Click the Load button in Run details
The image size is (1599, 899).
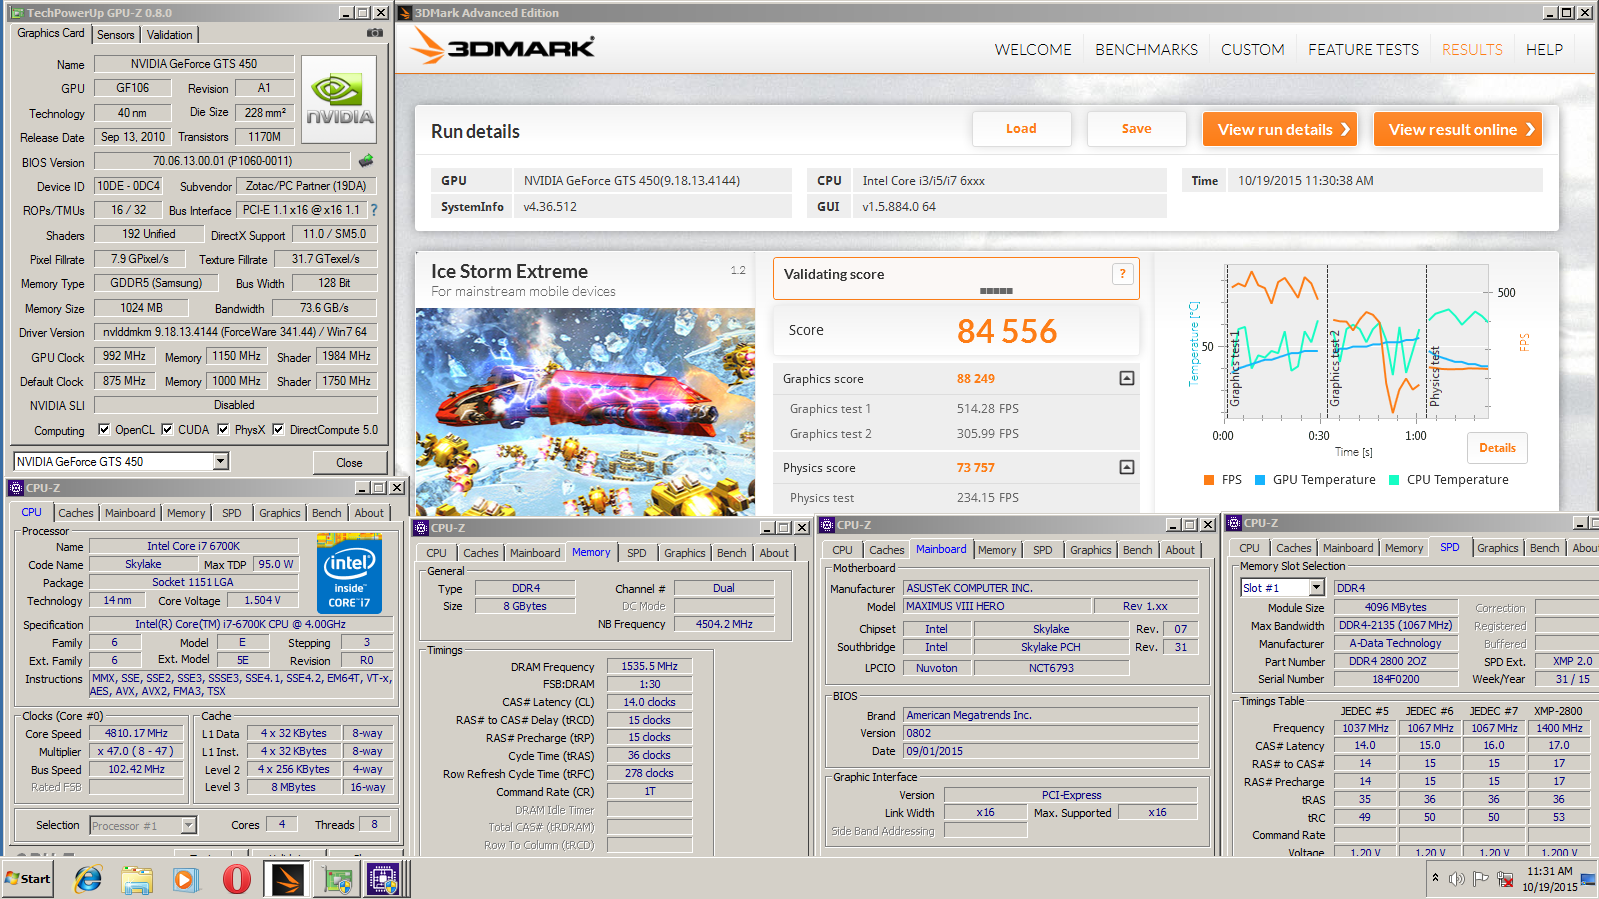[x=1021, y=129]
